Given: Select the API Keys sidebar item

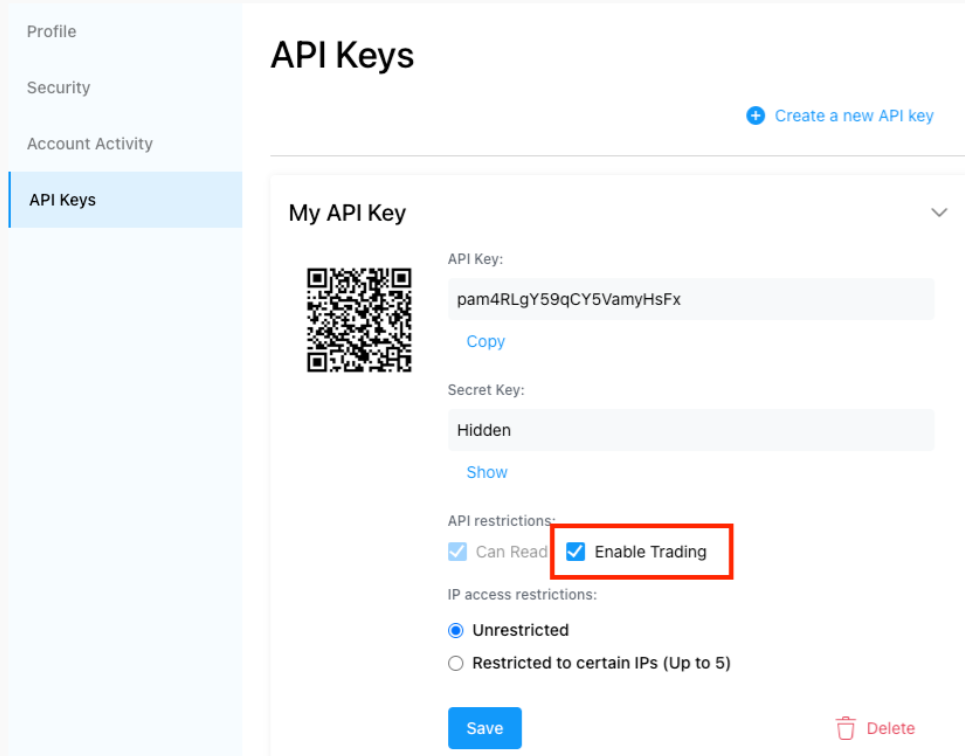Looking at the screenshot, I should coord(126,199).
